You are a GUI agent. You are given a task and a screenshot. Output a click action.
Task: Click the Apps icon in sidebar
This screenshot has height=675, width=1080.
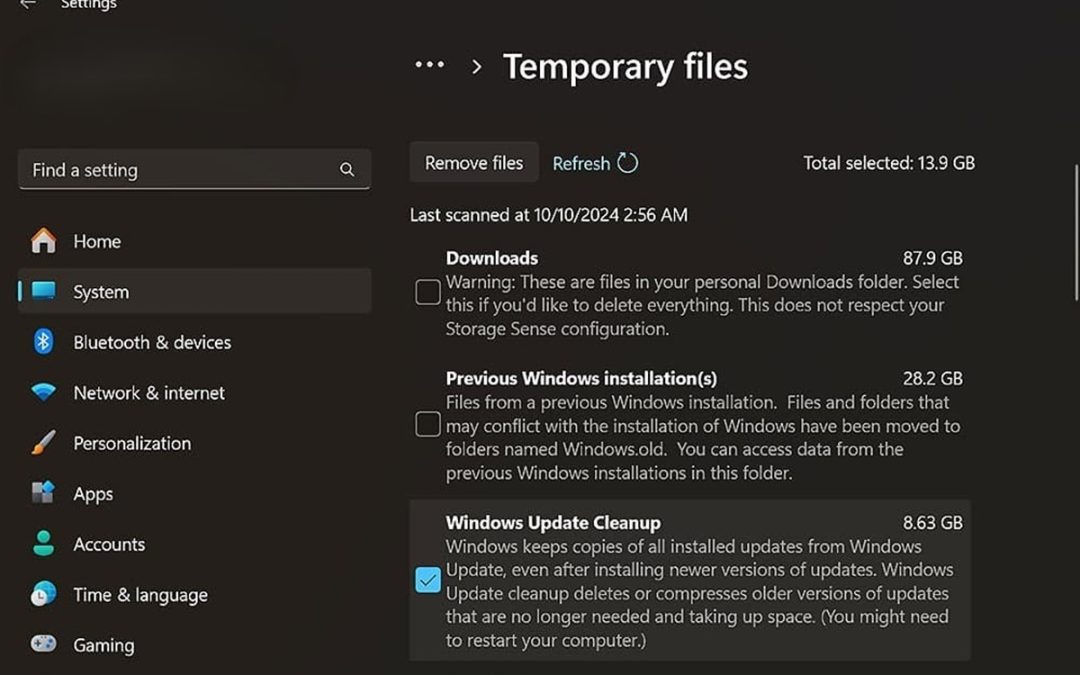tap(43, 494)
